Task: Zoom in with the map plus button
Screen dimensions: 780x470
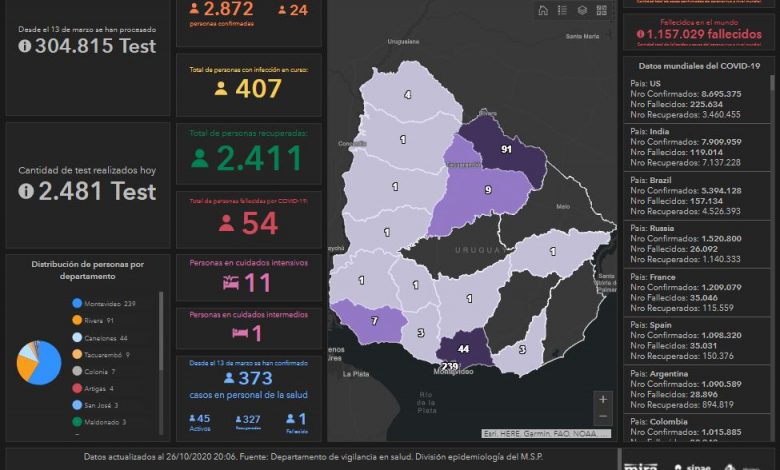Action: 602,400
